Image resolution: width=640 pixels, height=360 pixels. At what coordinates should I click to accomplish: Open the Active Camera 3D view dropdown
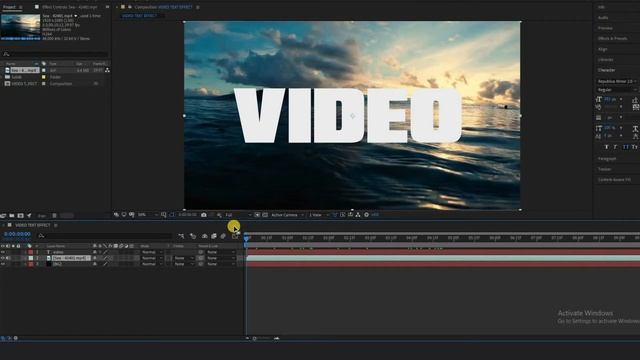288,215
